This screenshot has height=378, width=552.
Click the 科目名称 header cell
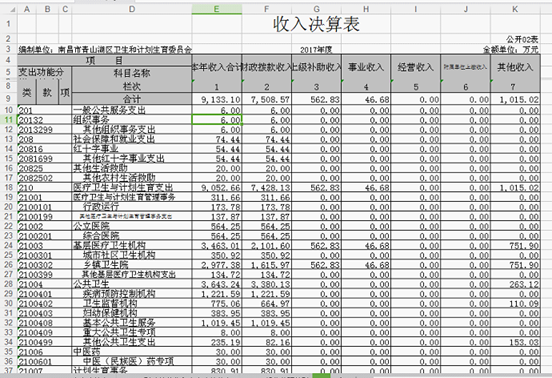click(132, 73)
